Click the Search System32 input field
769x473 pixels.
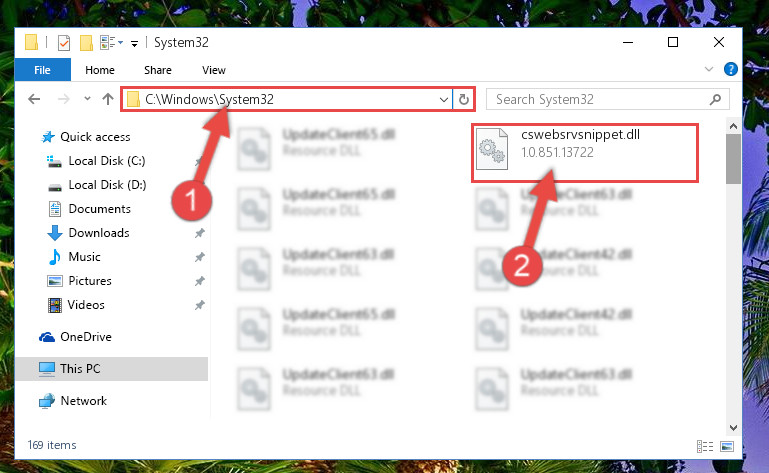tap(598, 100)
